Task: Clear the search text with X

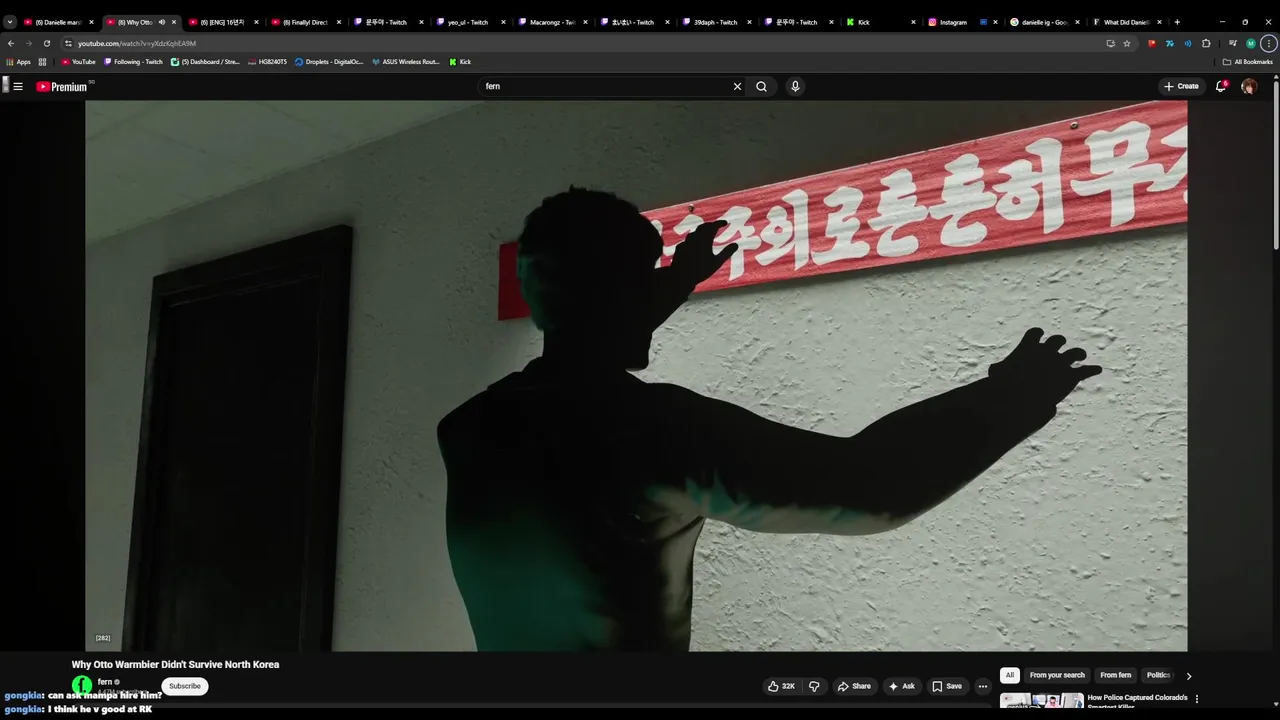Action: tap(738, 87)
